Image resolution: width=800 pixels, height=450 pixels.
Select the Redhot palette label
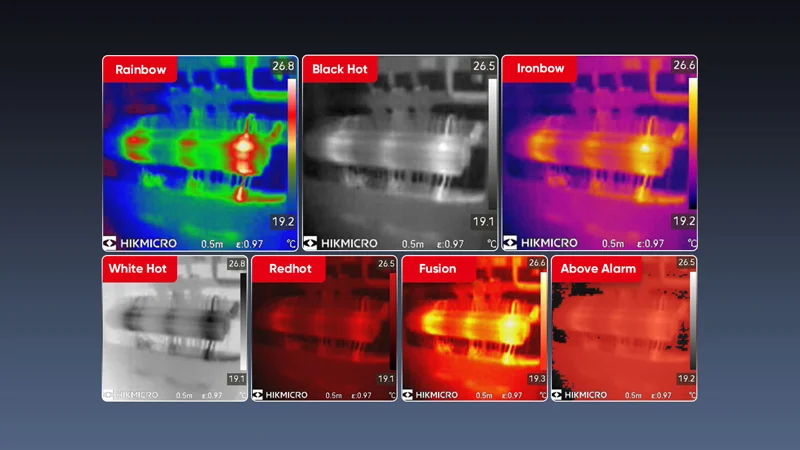(x=290, y=269)
